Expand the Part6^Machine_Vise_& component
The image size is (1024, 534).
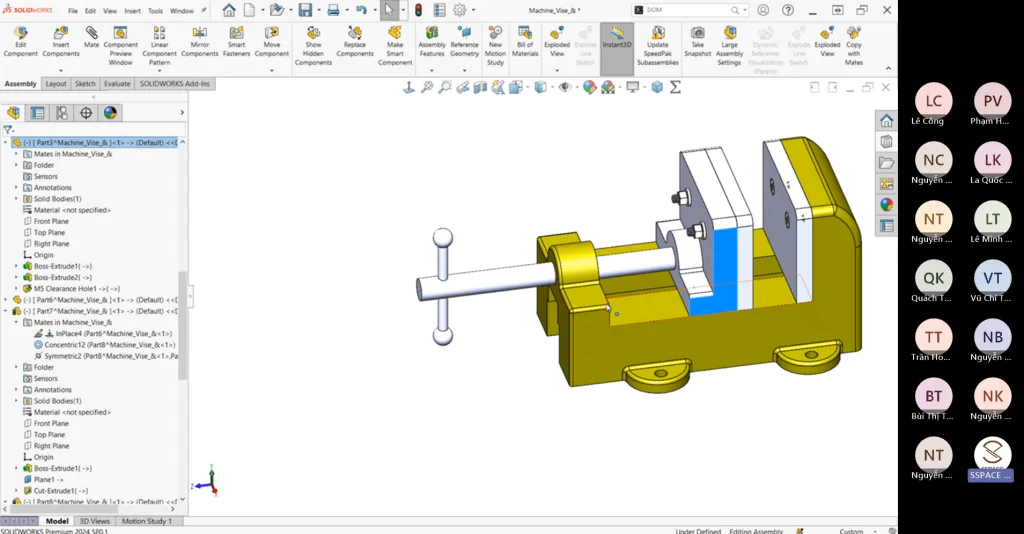coord(6,300)
